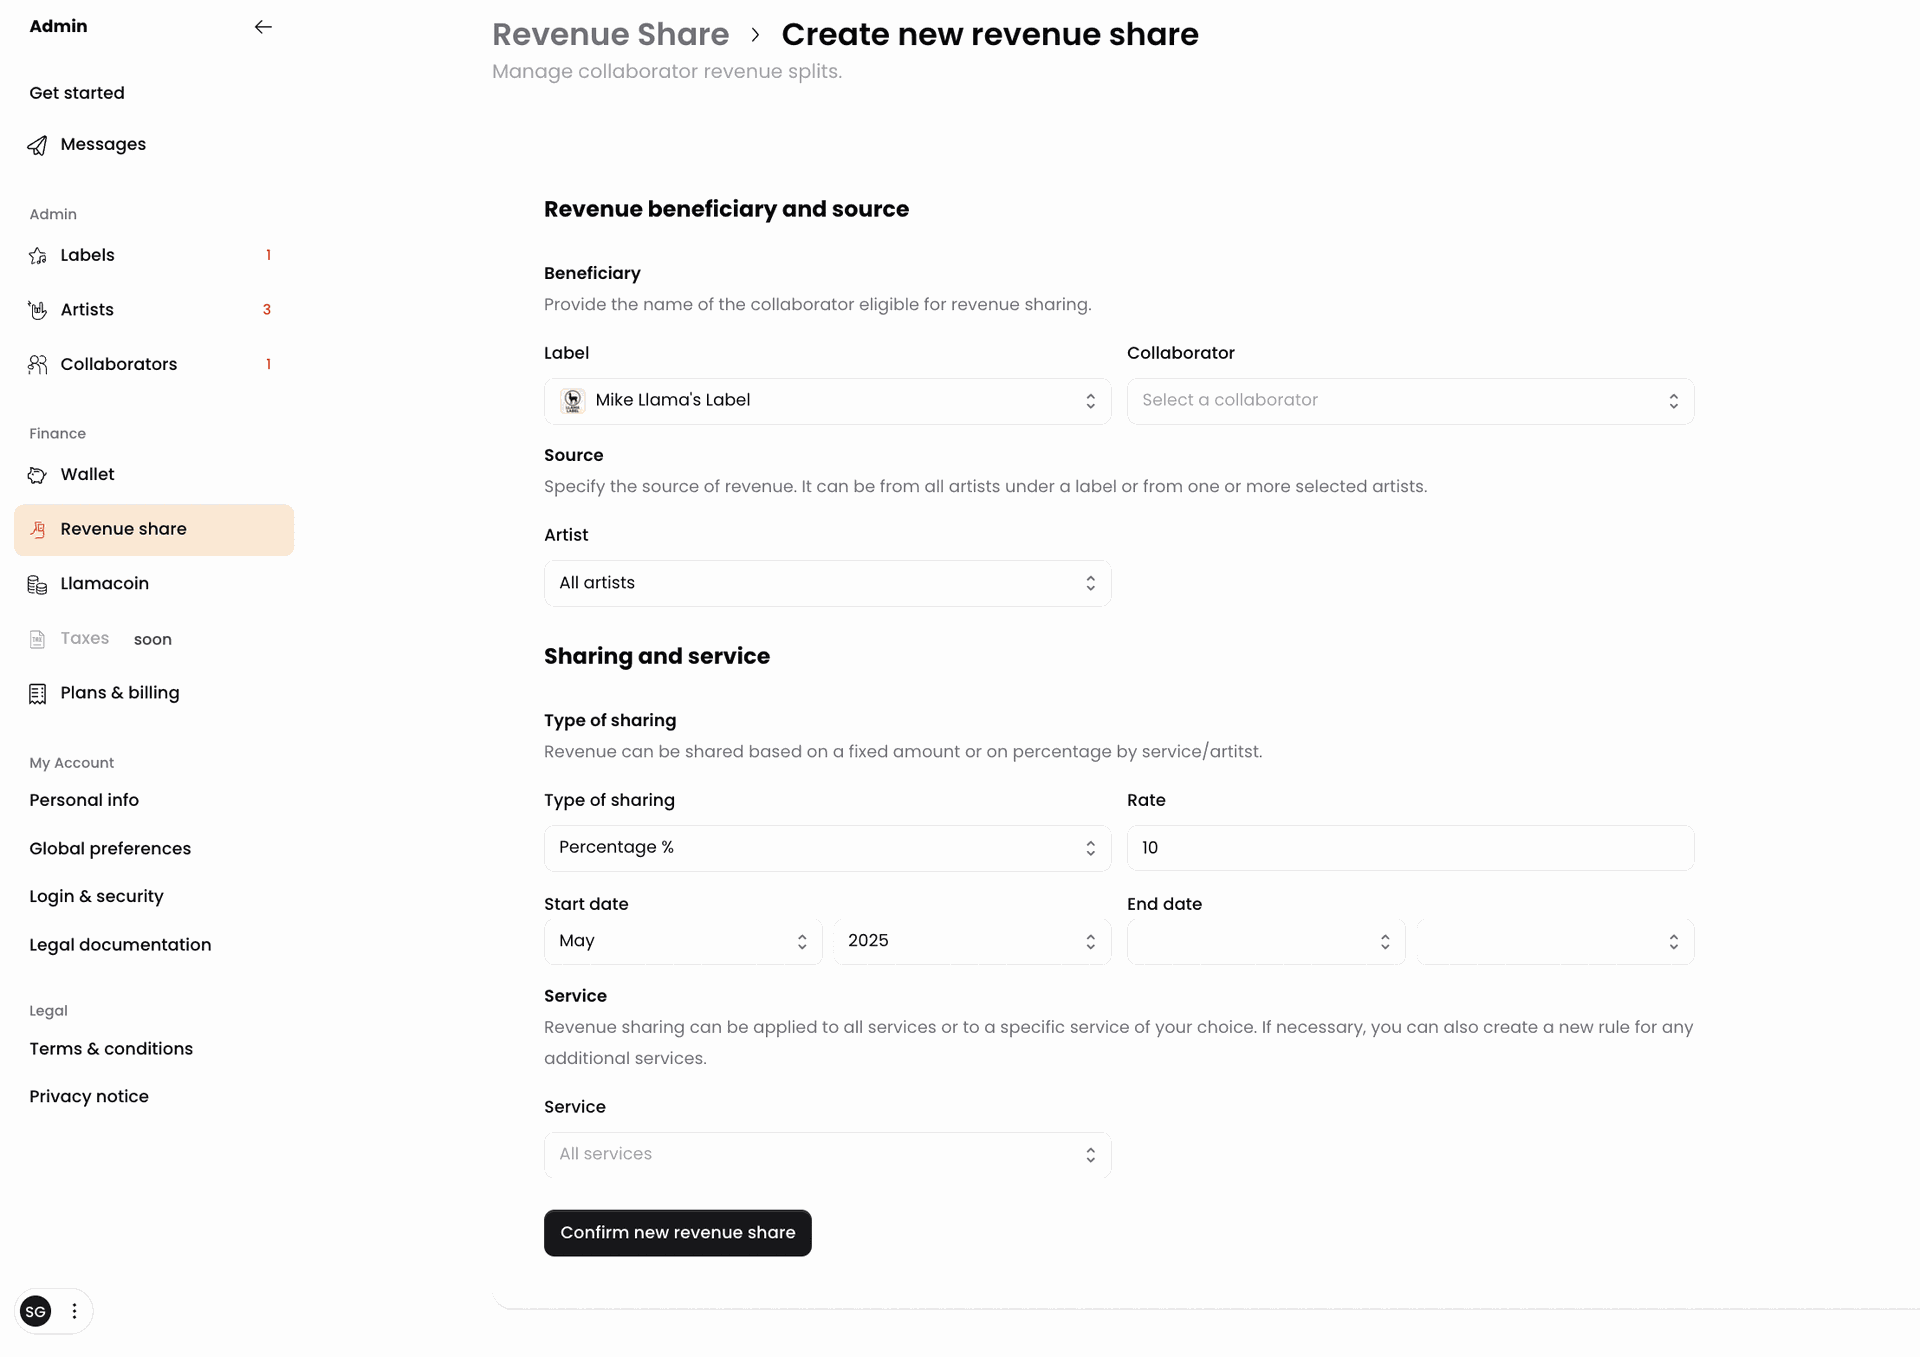Go to Login & security settings
This screenshot has height=1357, width=1920.
pos(96,897)
